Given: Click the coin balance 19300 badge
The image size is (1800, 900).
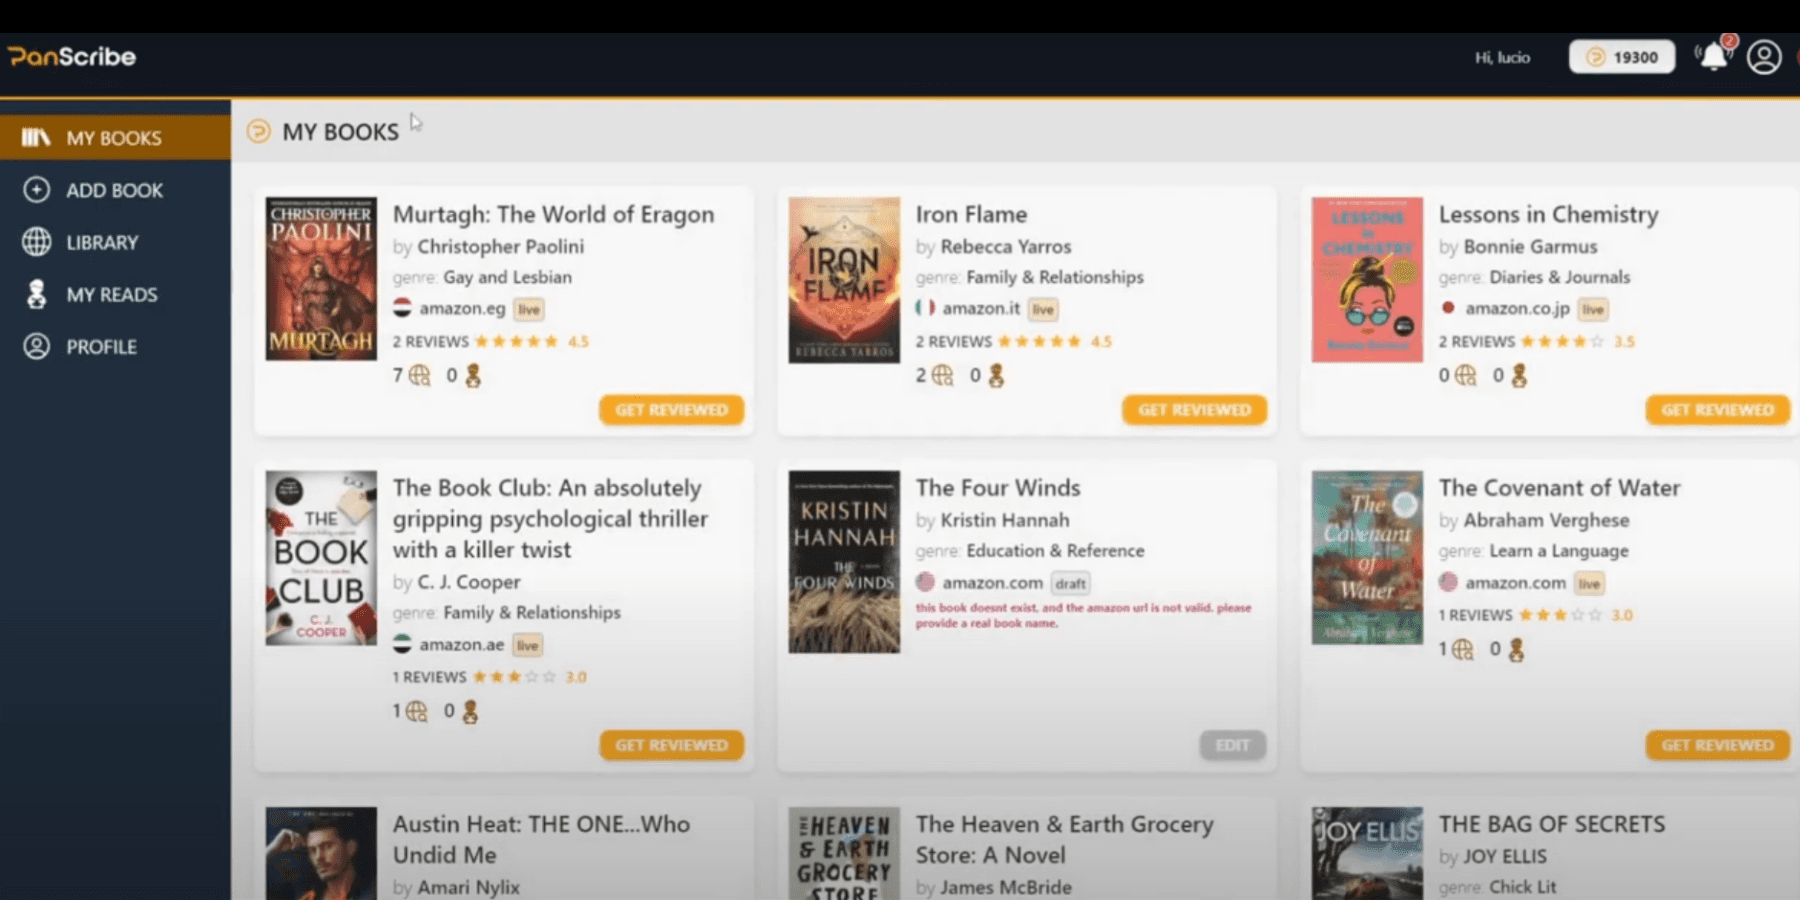Looking at the screenshot, I should [1621, 57].
